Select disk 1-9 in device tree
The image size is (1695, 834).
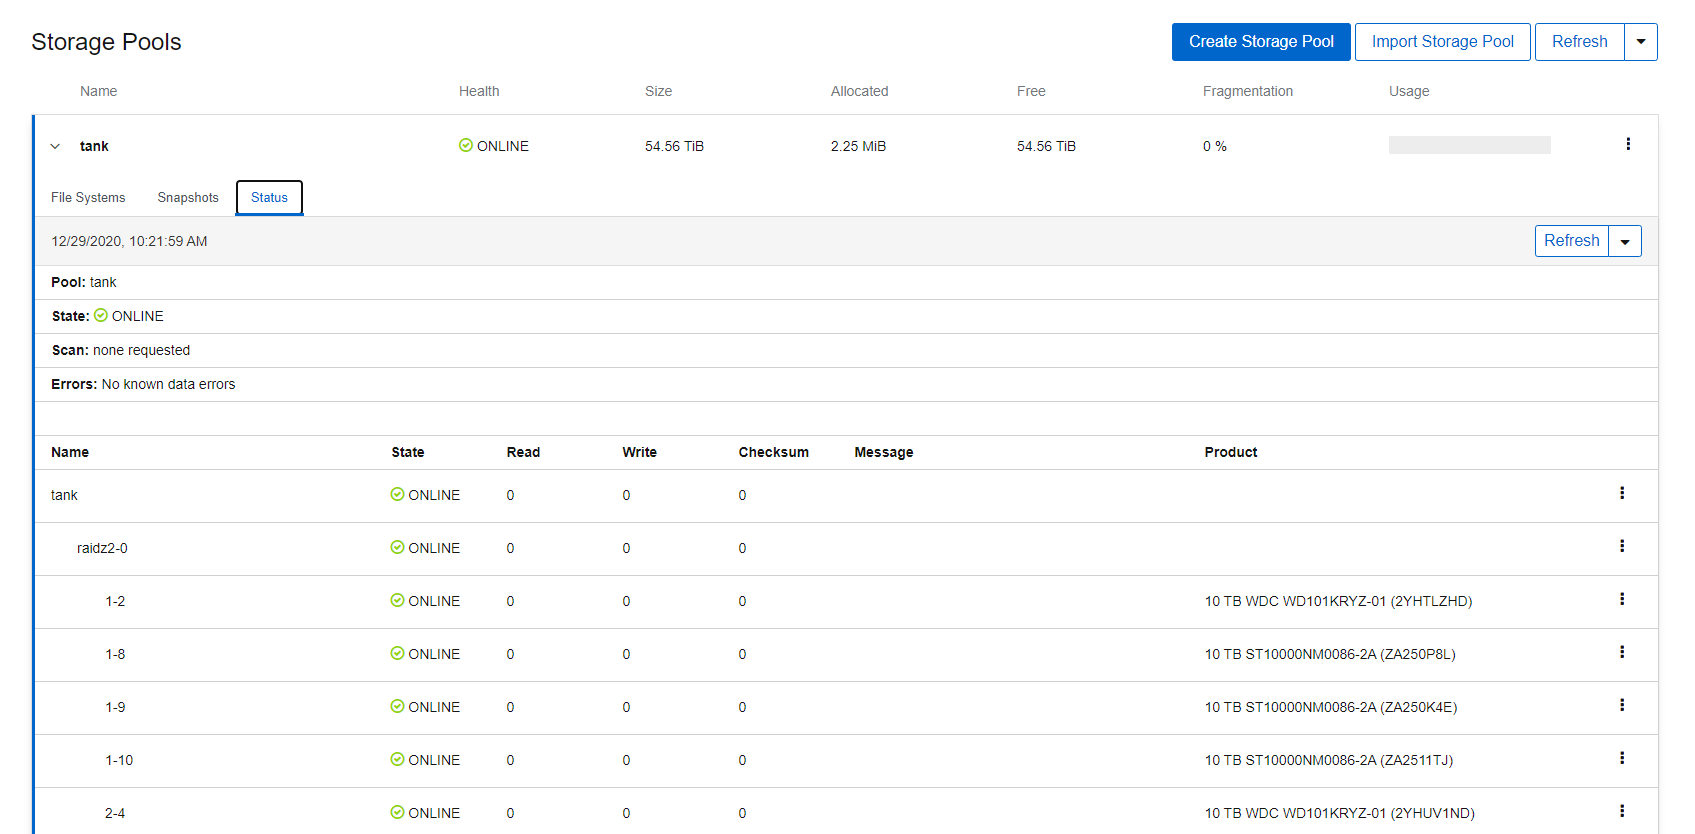pyautogui.click(x=115, y=707)
